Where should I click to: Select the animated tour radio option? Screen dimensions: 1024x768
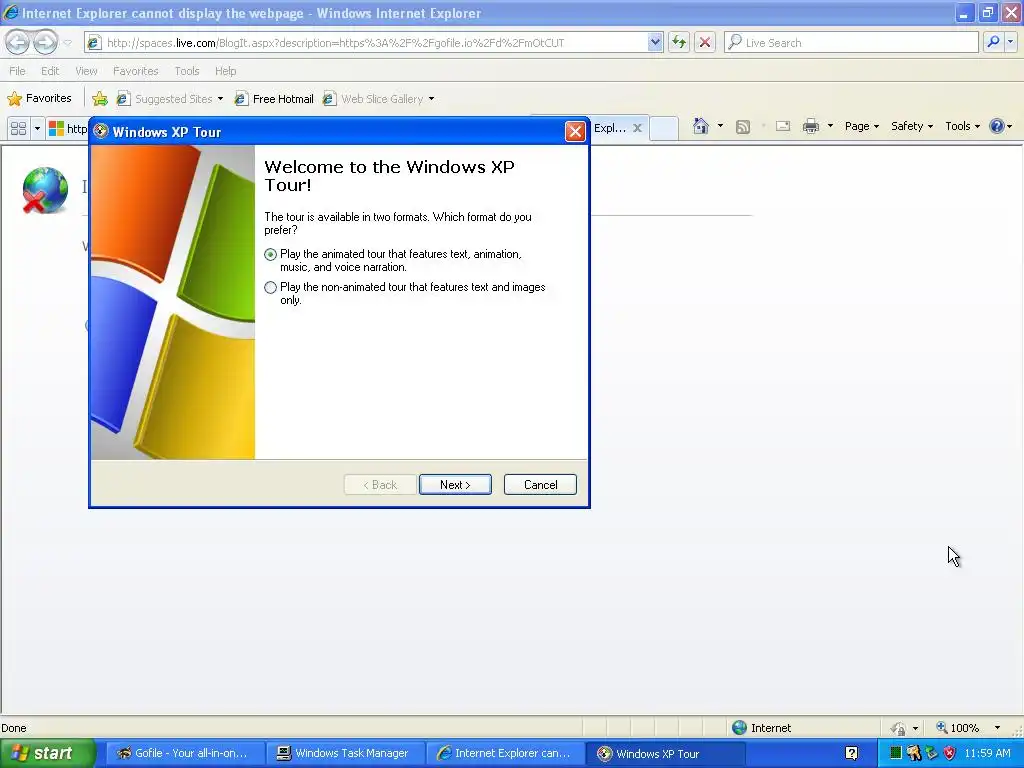pyautogui.click(x=270, y=254)
